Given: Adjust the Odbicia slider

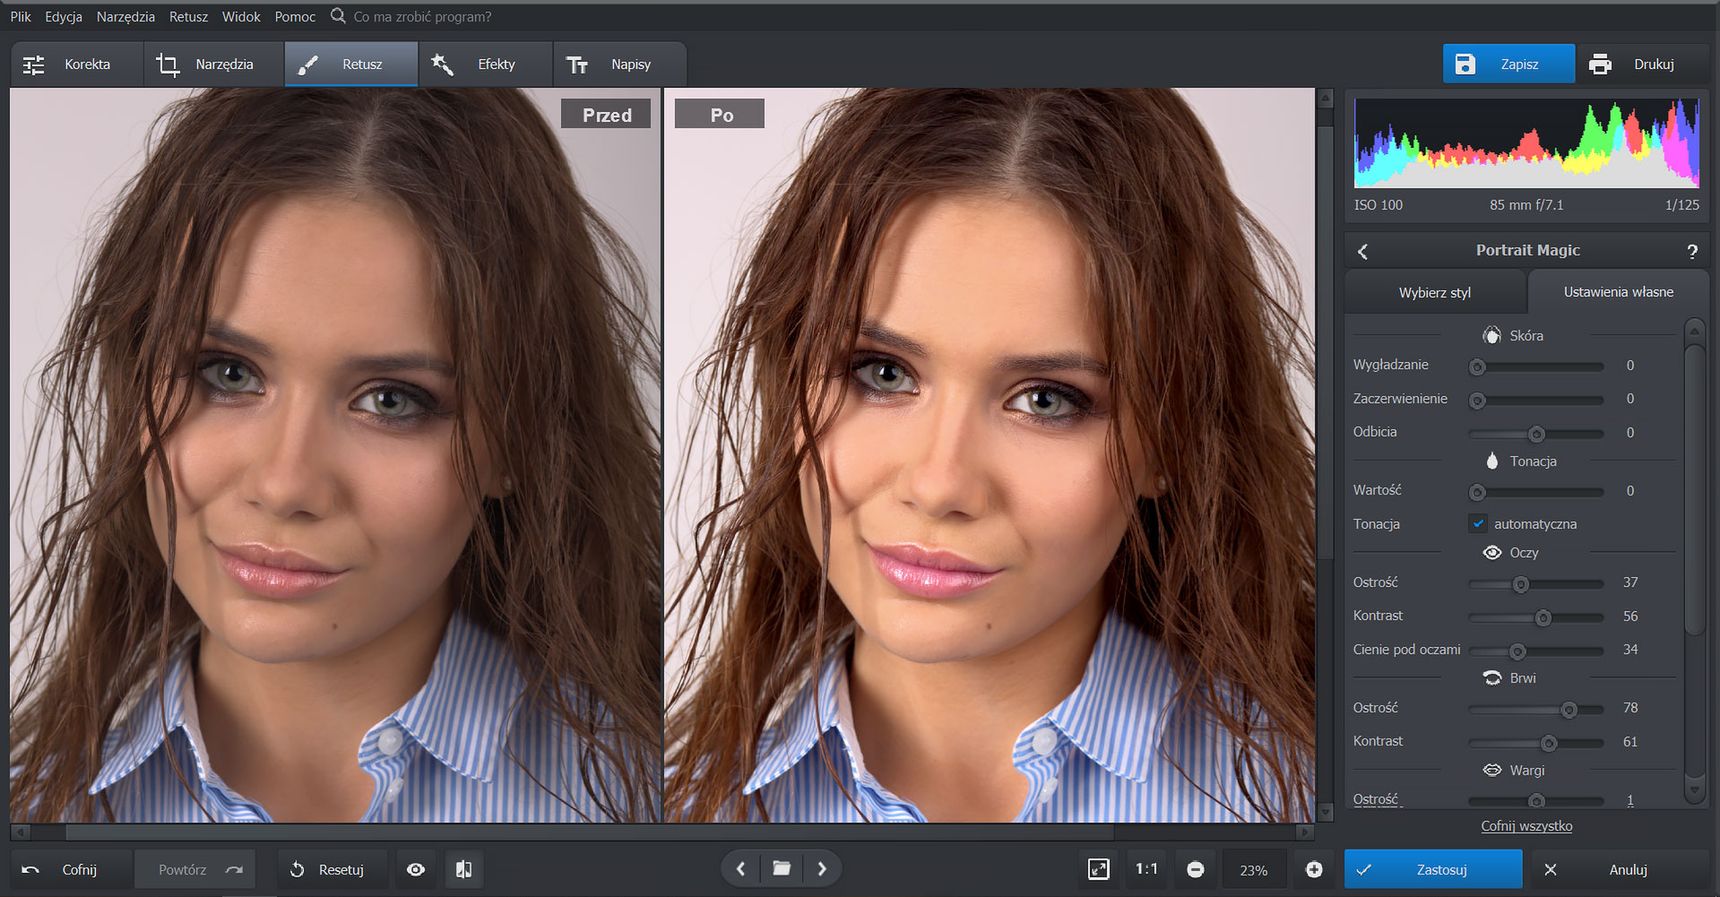Looking at the screenshot, I should [x=1536, y=434].
